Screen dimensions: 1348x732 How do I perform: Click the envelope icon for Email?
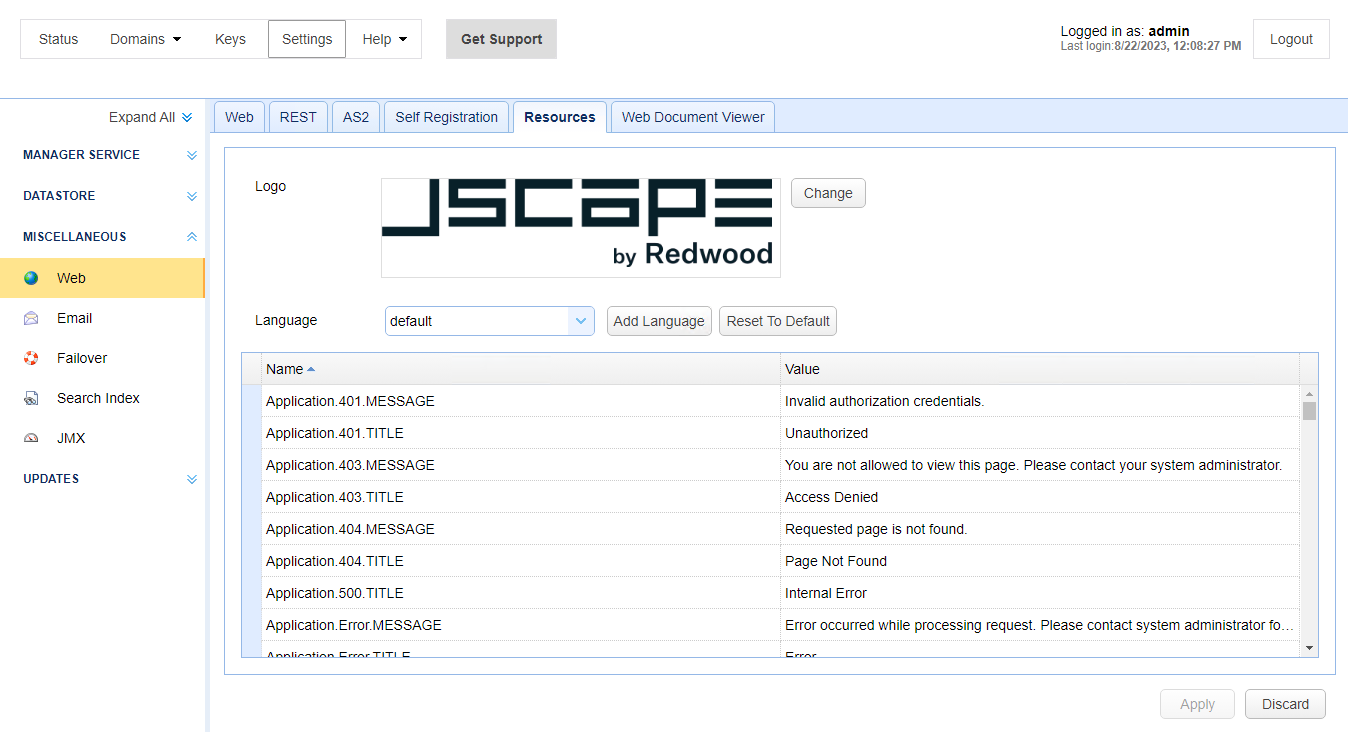click(x=31, y=318)
